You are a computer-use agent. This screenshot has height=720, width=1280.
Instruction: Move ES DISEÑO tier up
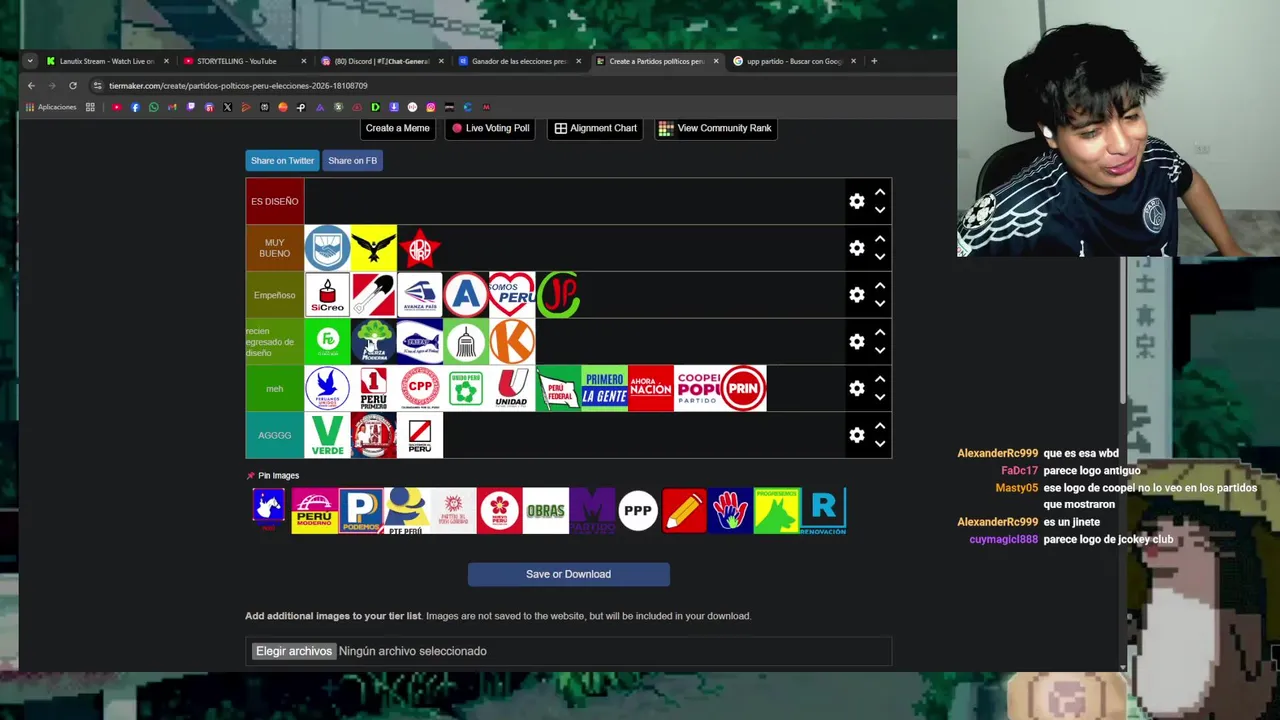click(880, 192)
